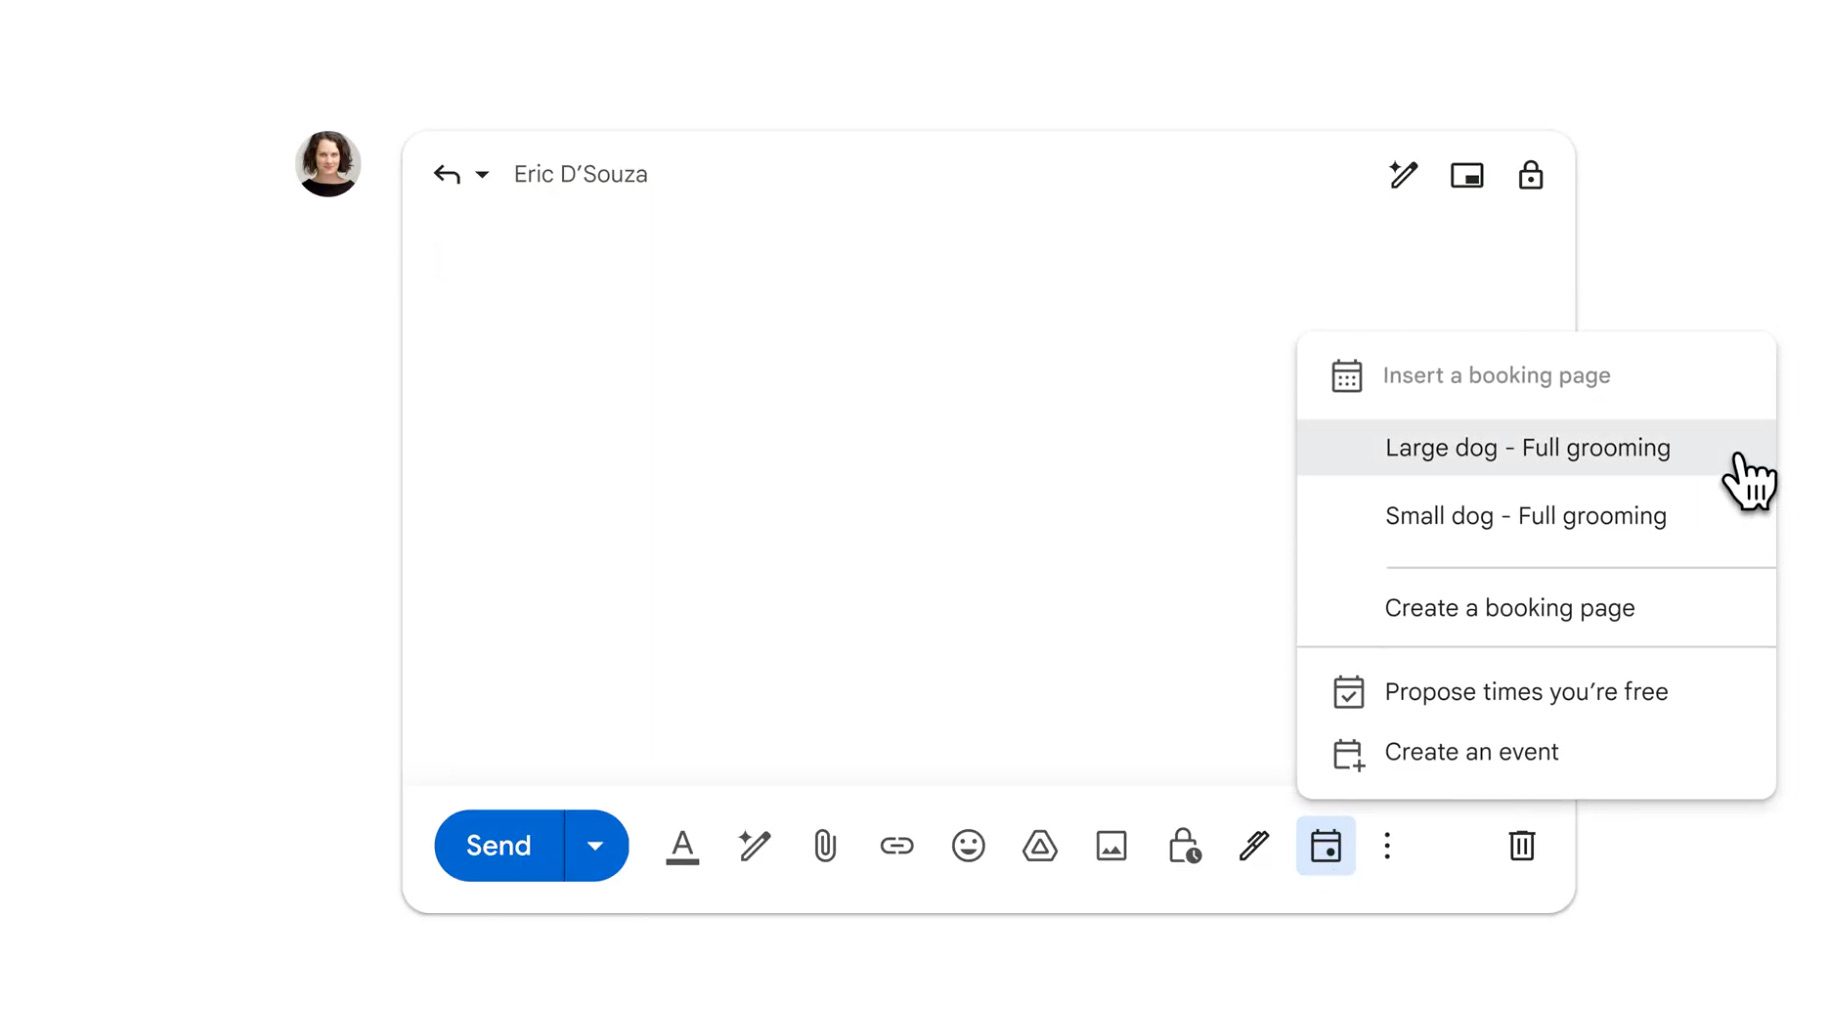Insert a photo
This screenshot has width=1845, height=1009.
[1111, 846]
